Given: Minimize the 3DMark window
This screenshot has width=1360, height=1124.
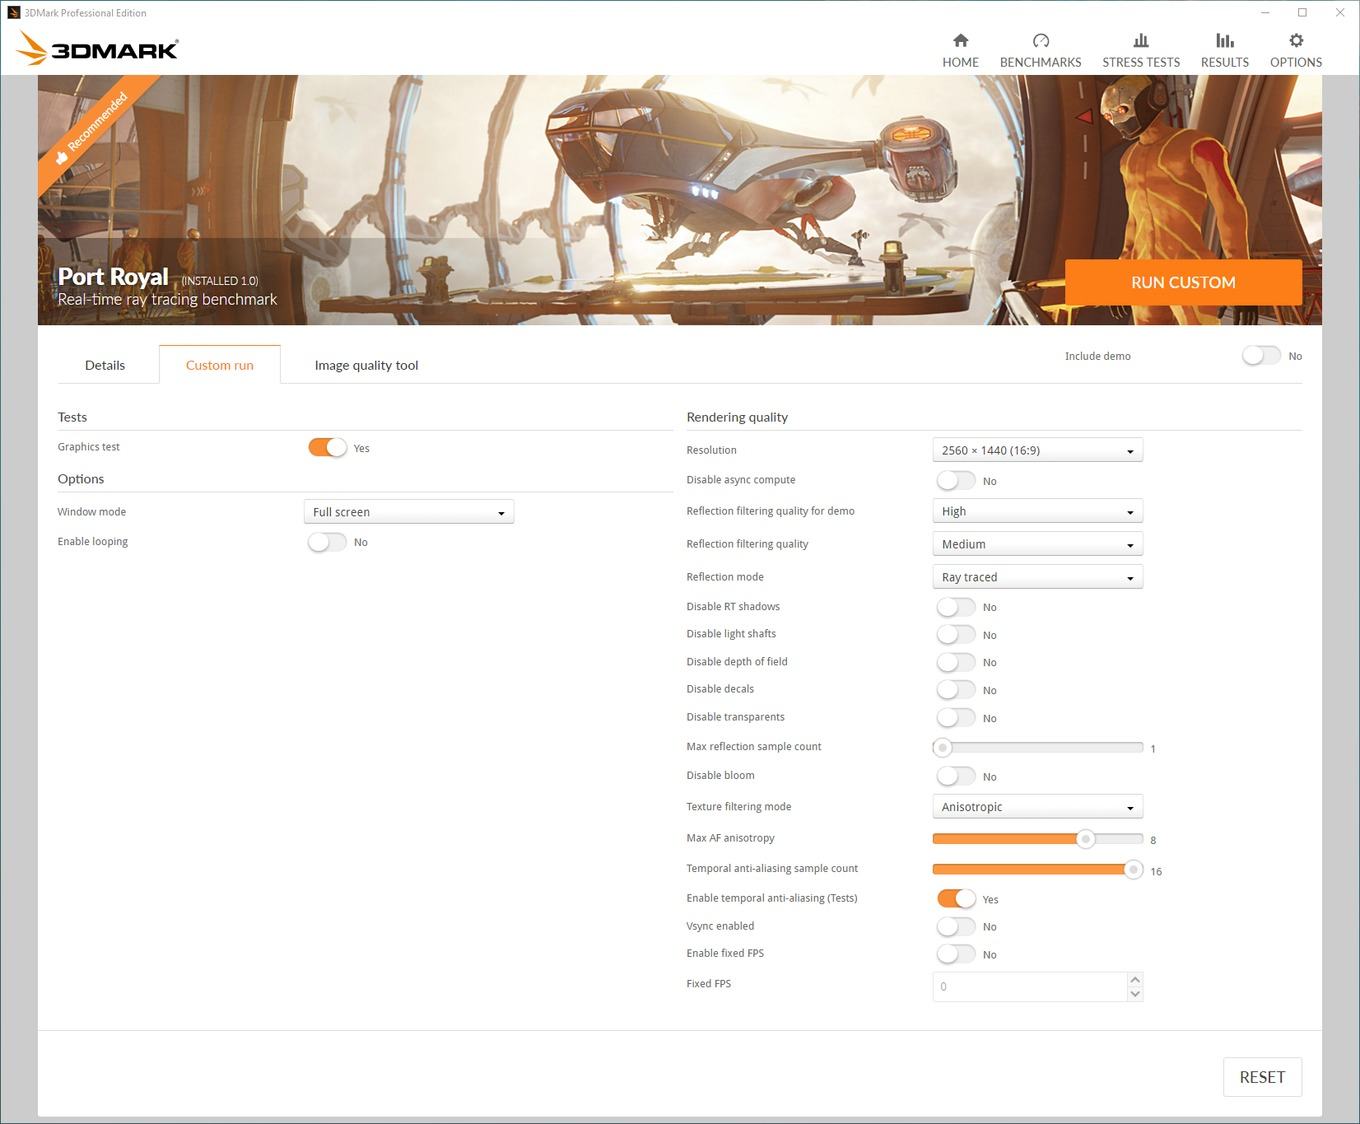Looking at the screenshot, I should pyautogui.click(x=1265, y=13).
